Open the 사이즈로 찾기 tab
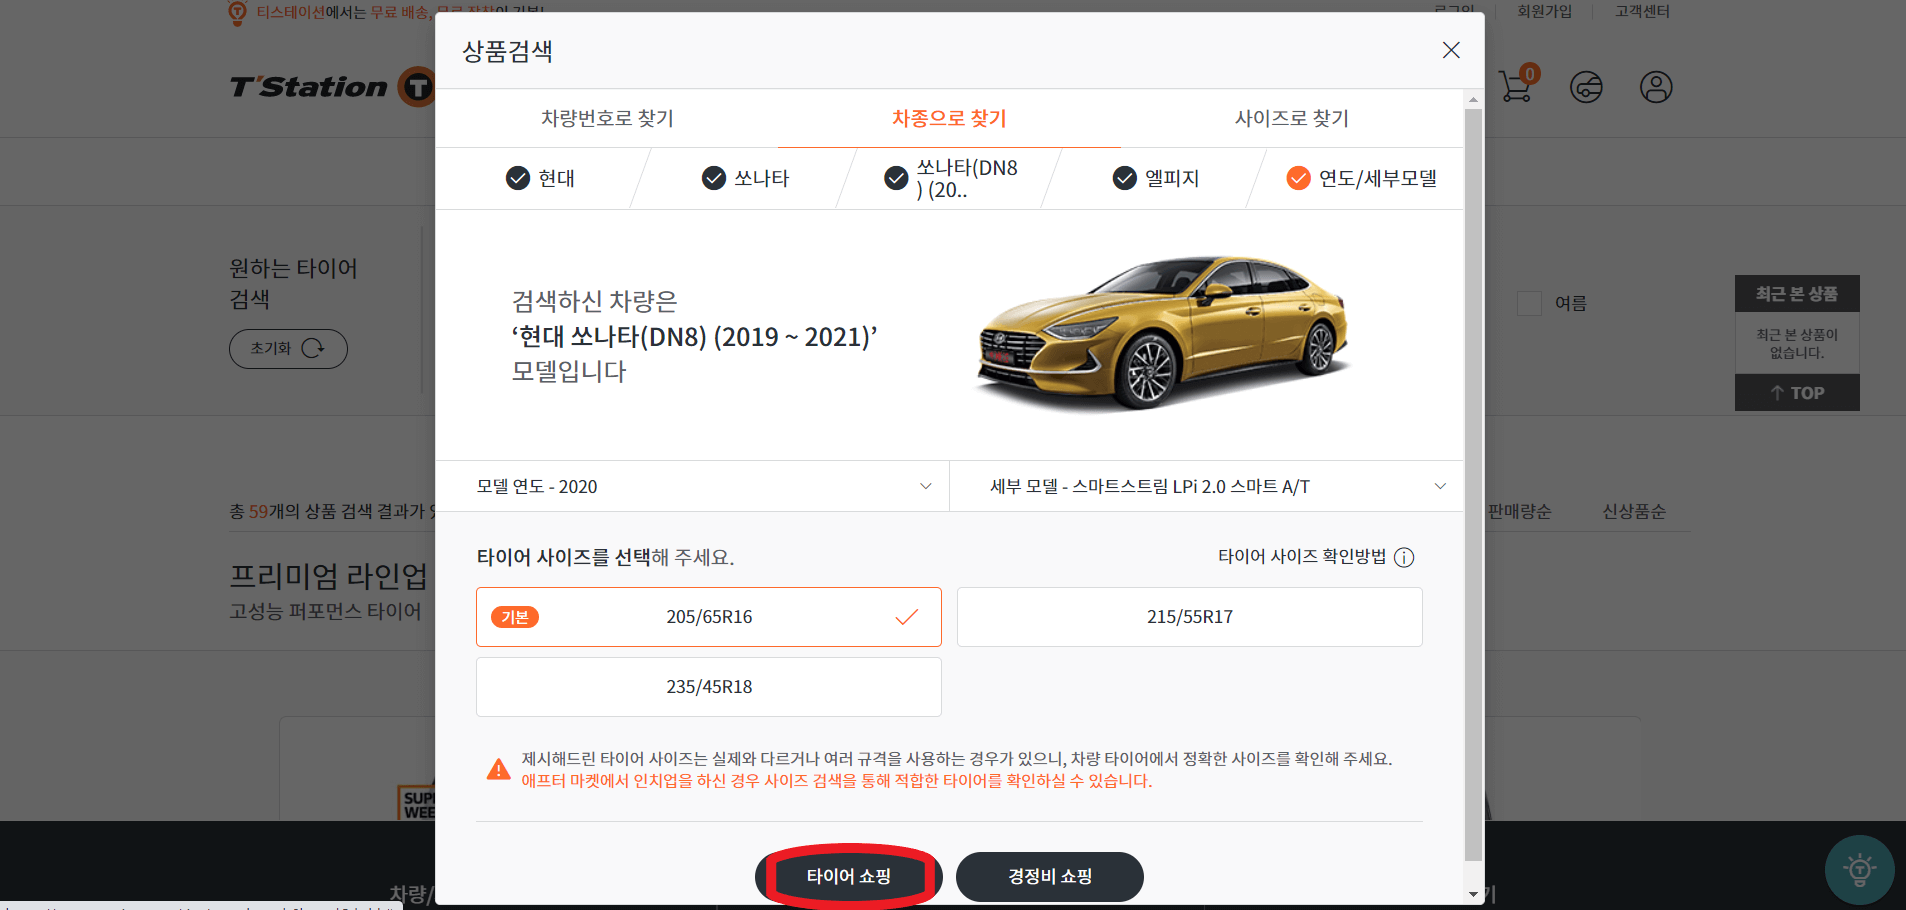This screenshot has width=1906, height=910. pyautogui.click(x=1291, y=118)
